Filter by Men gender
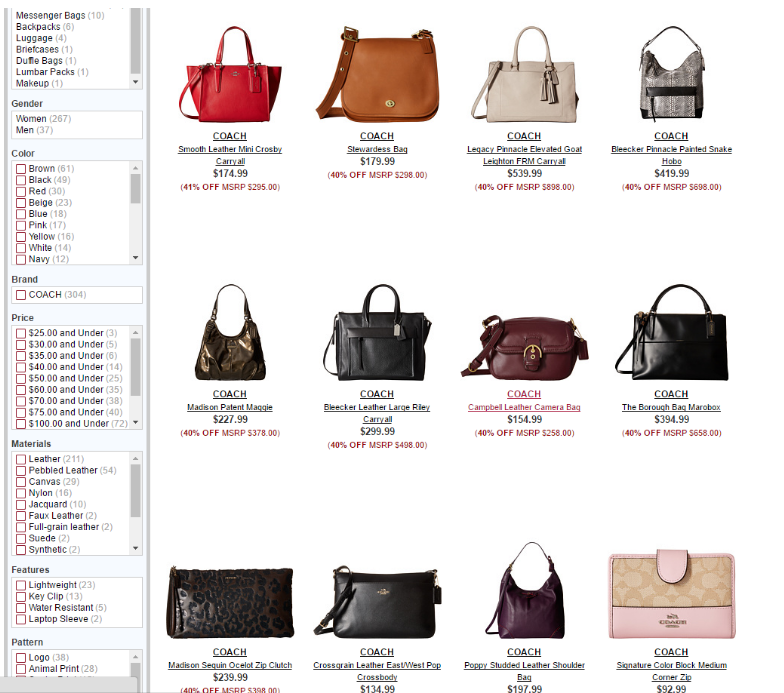Screen dimensions: 784x693 click(34, 130)
